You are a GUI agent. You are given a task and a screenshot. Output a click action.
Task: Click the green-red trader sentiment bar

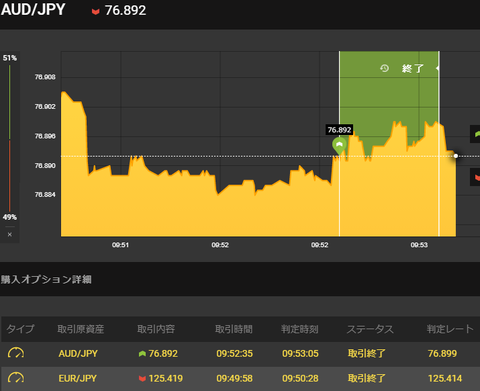[10, 138]
